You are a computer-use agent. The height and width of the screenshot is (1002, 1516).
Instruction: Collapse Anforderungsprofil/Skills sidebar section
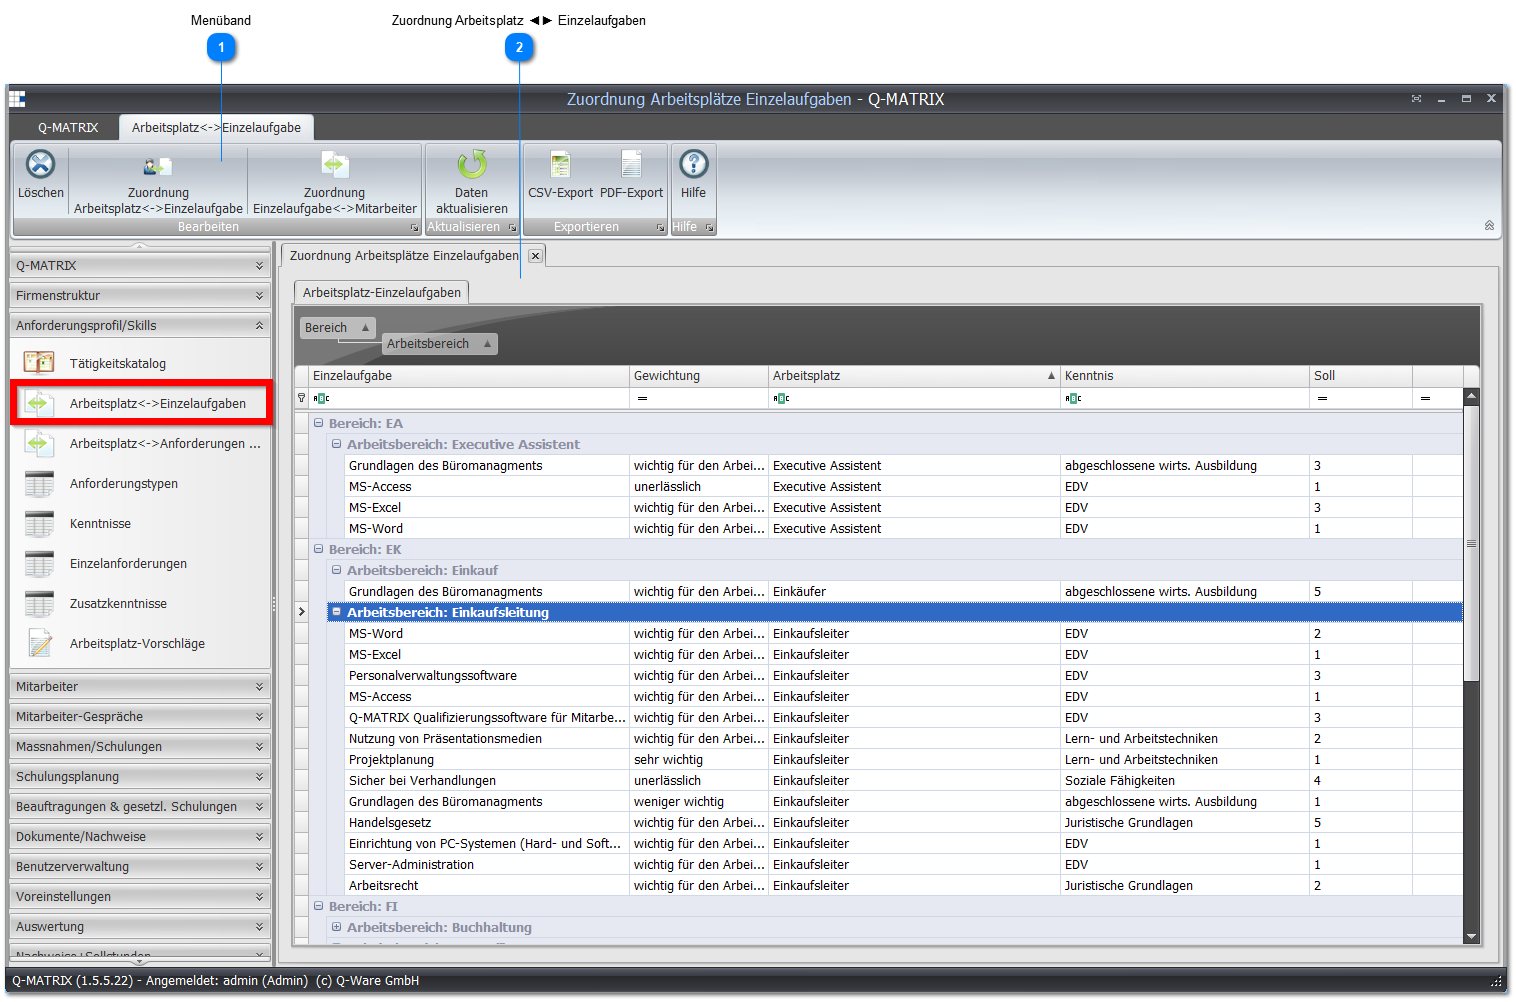[x=140, y=326]
